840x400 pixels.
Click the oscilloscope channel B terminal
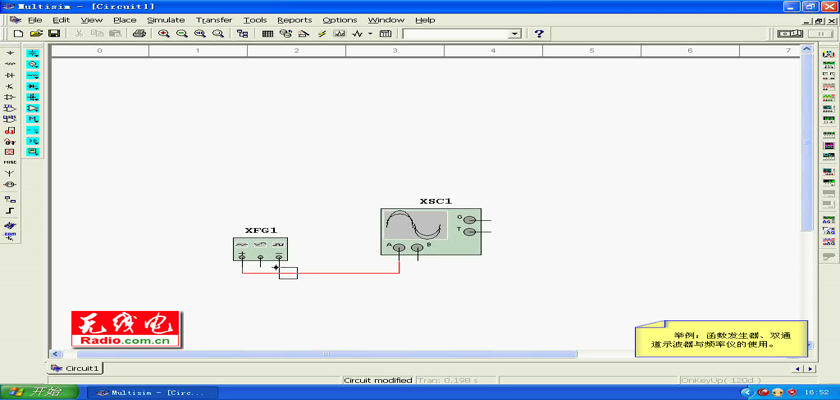point(417,247)
